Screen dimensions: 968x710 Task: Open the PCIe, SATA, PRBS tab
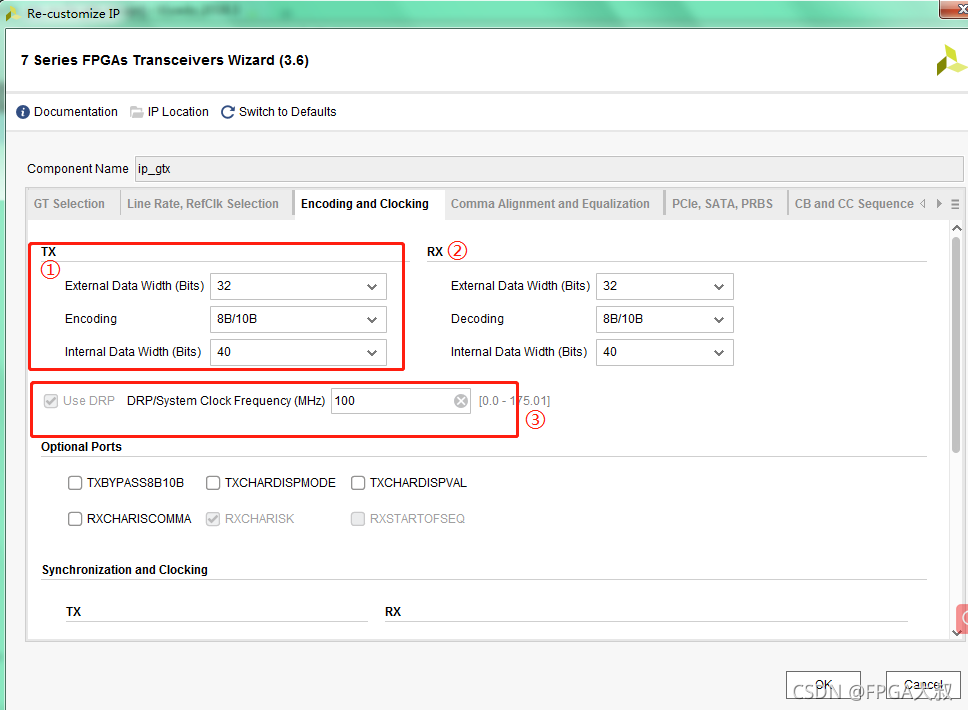tap(722, 204)
